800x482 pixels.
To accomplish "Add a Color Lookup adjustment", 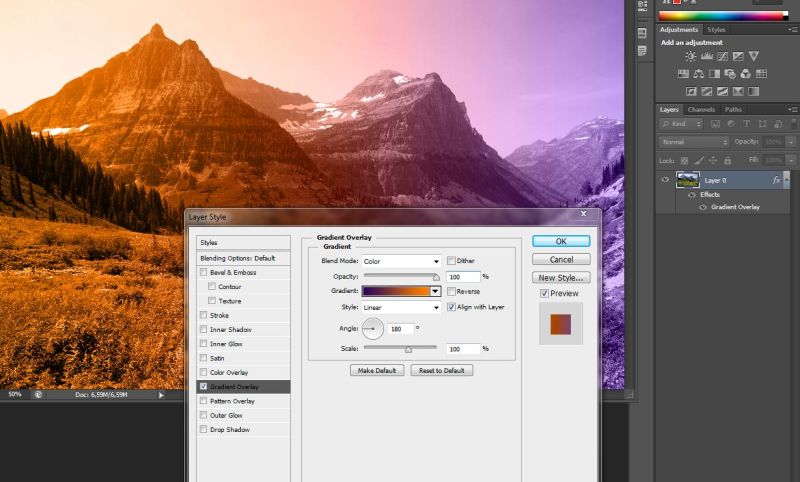I will [x=761, y=74].
